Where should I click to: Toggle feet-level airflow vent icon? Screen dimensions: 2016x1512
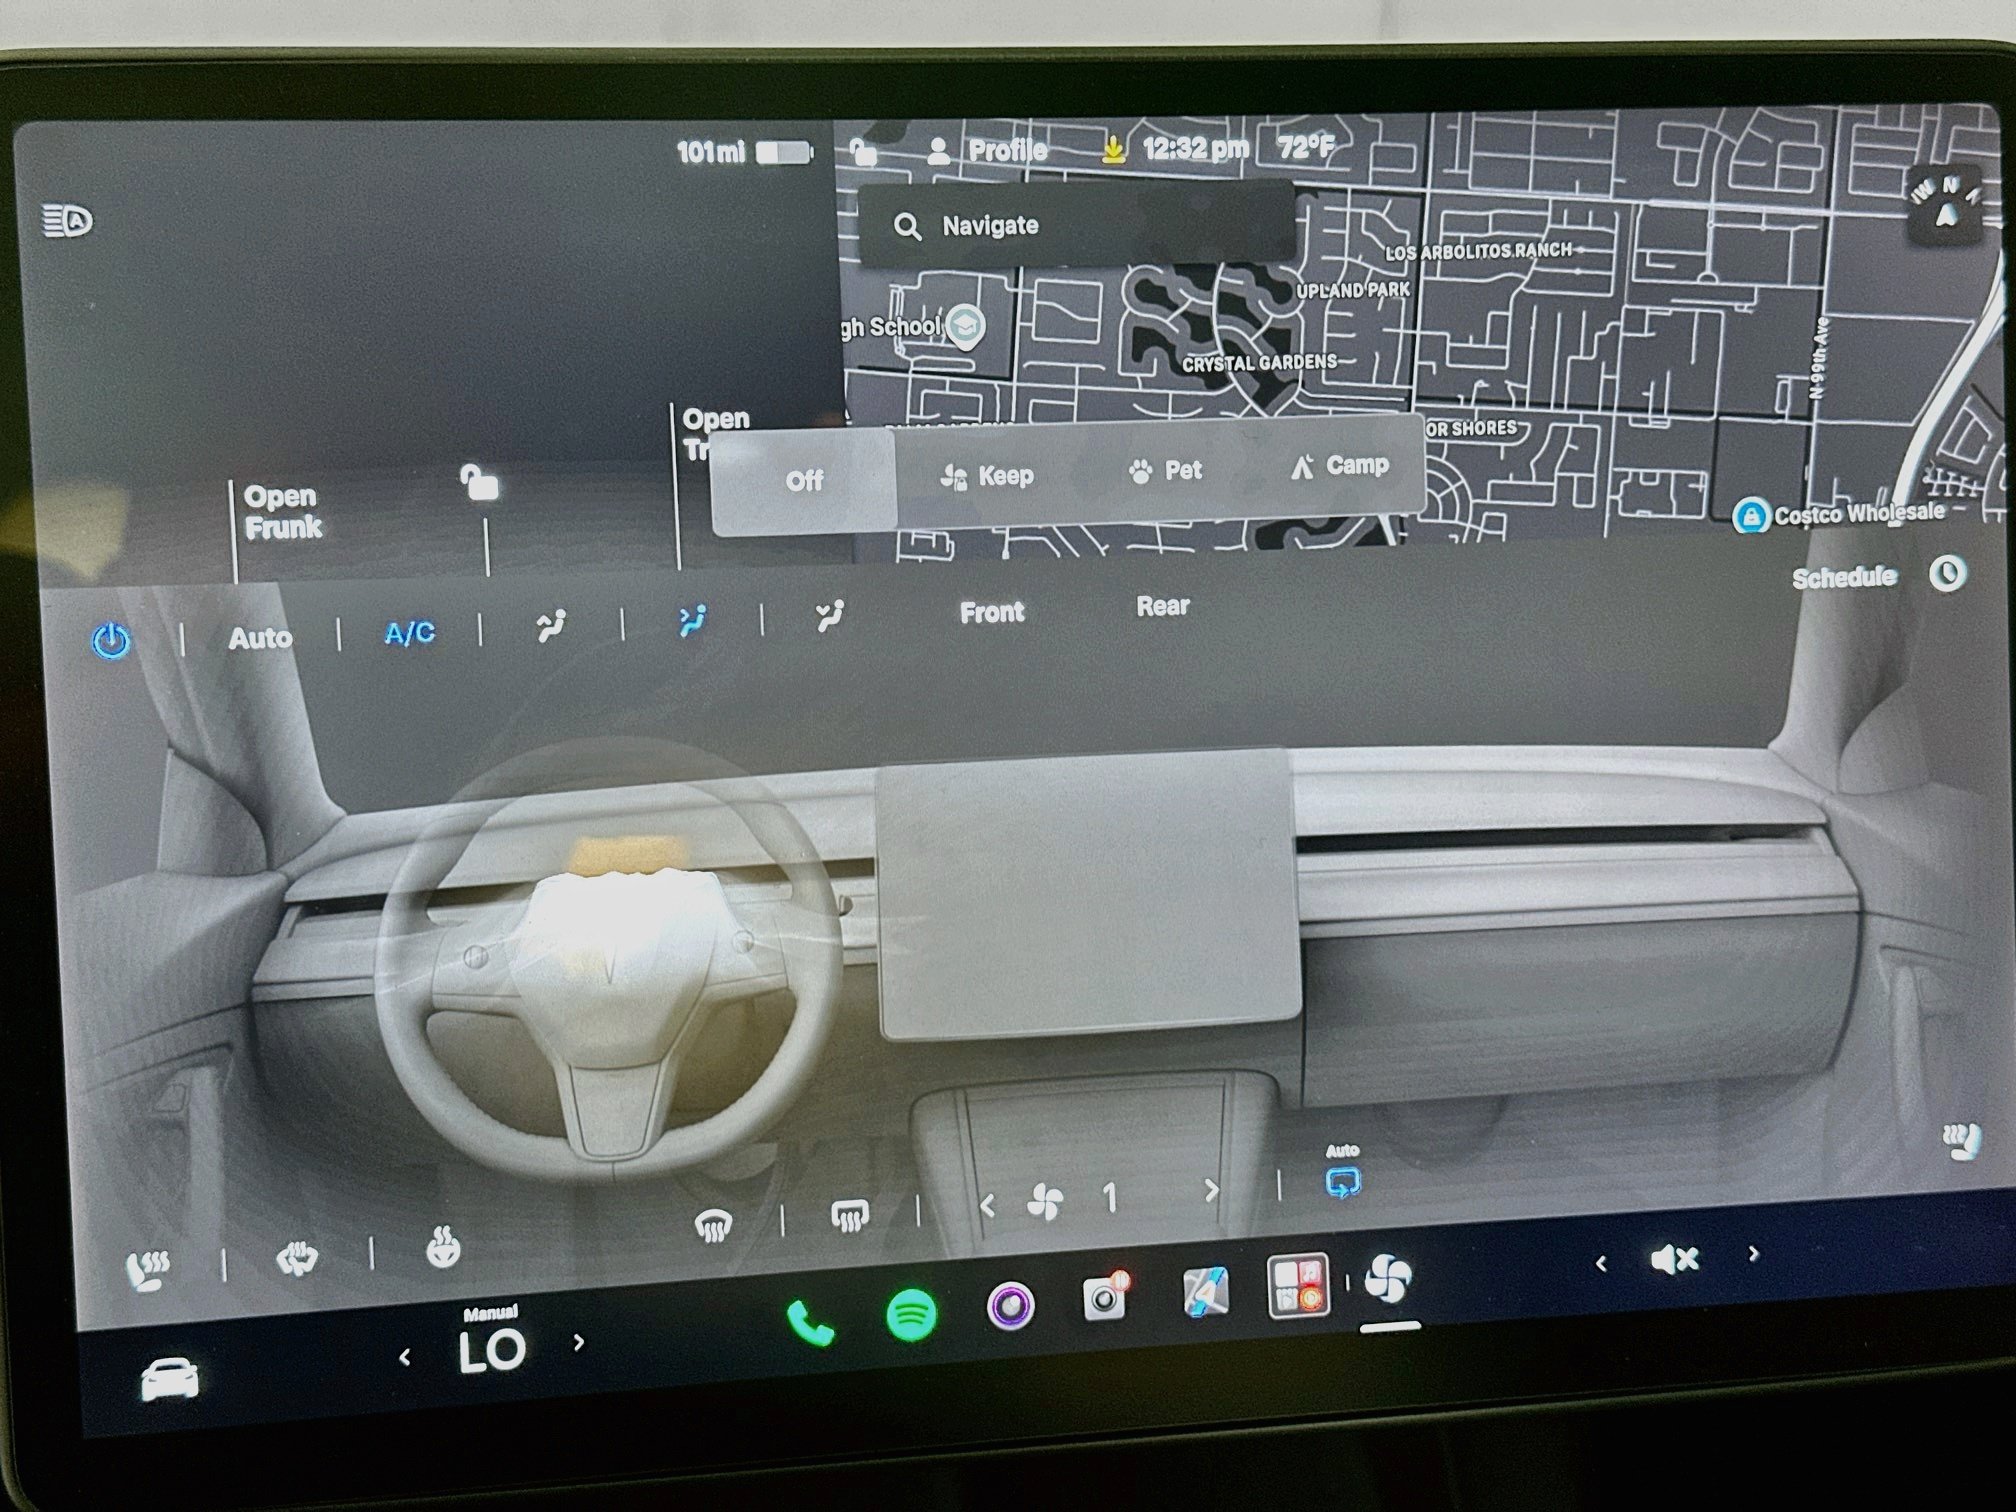829,616
